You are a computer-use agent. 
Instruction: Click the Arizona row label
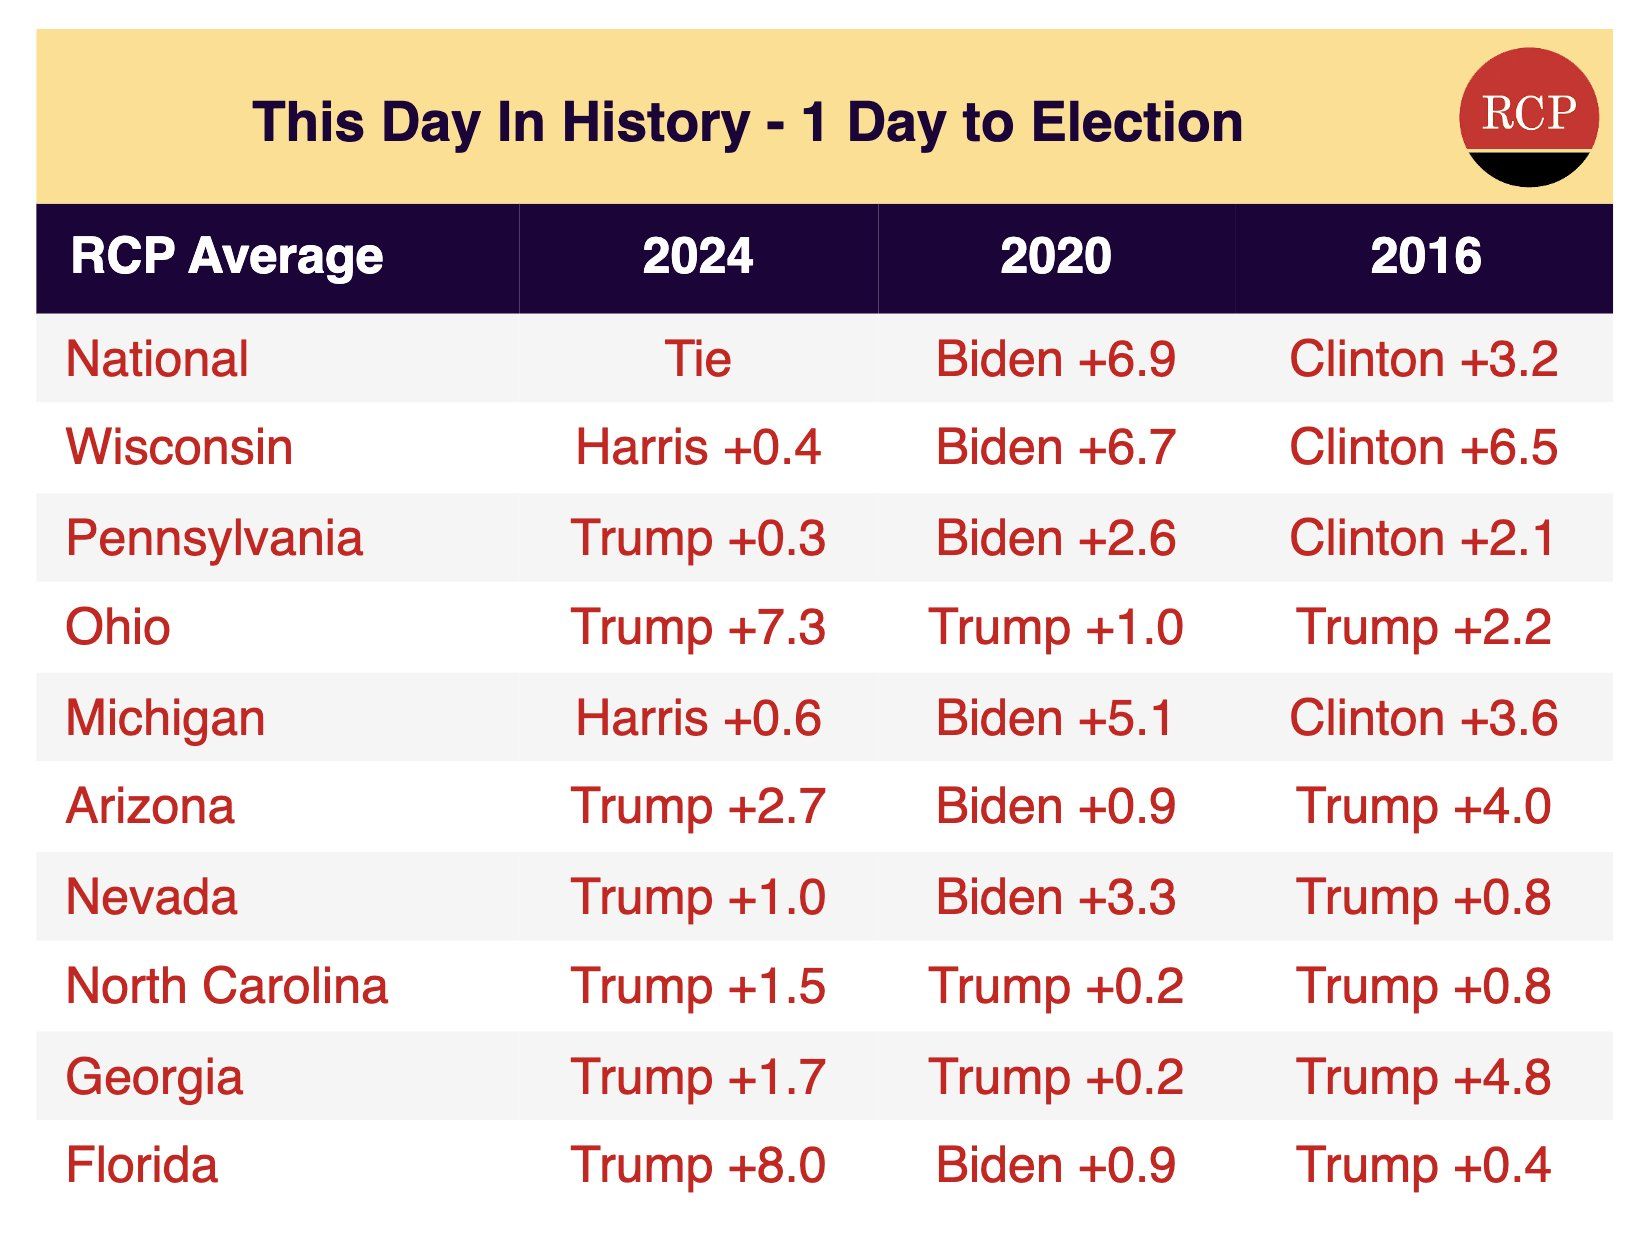[x=150, y=806]
